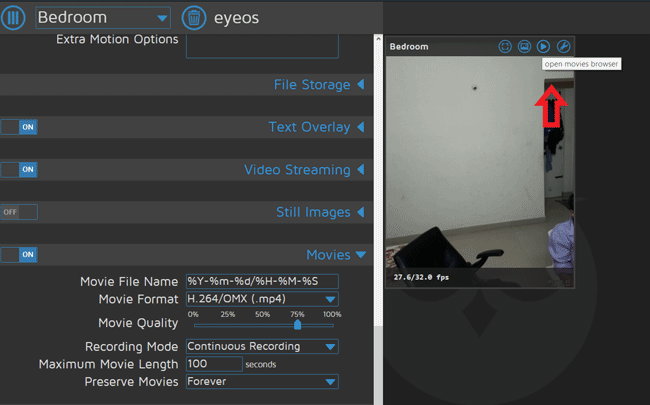Click the Maximum Movie Length label
The image size is (650, 405).
108,364
